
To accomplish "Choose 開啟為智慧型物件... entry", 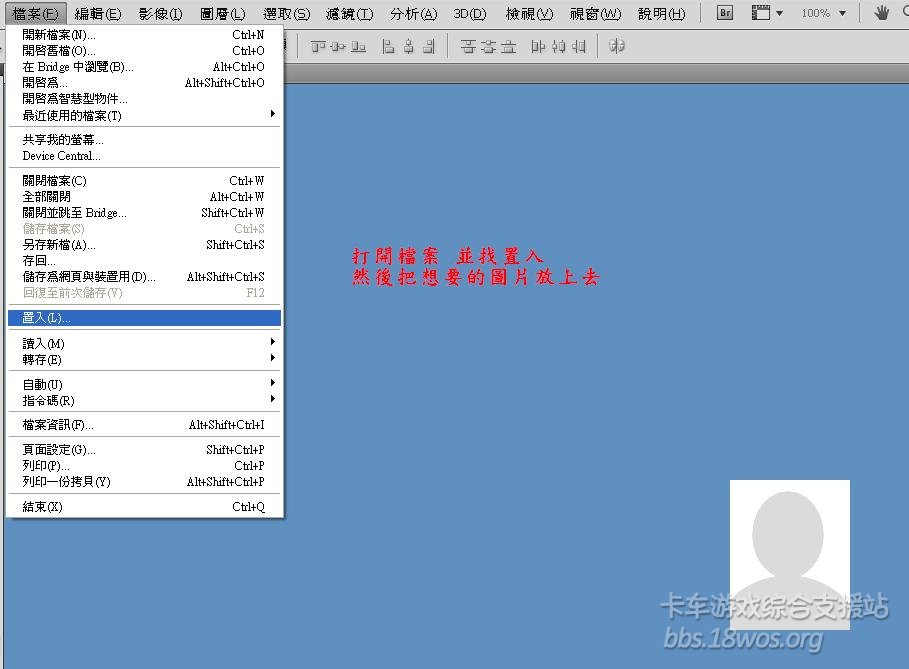I will click(x=144, y=99).
